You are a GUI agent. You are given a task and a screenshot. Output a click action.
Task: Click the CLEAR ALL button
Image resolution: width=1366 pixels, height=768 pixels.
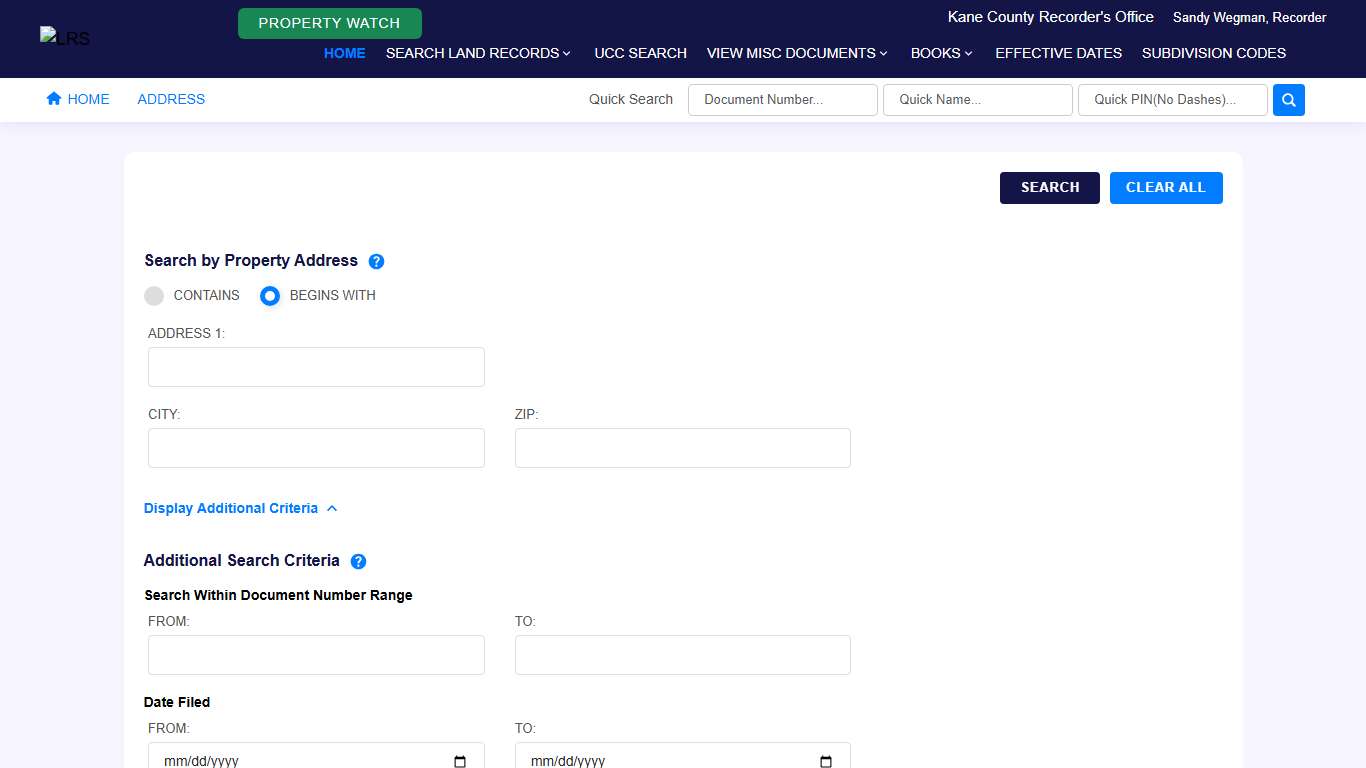coord(1165,188)
